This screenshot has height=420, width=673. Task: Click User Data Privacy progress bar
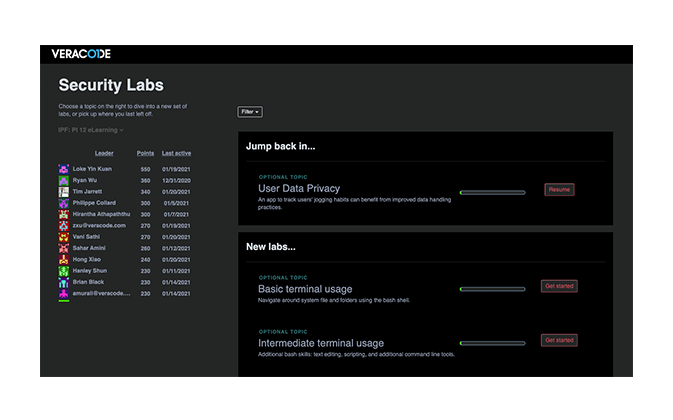click(x=492, y=192)
